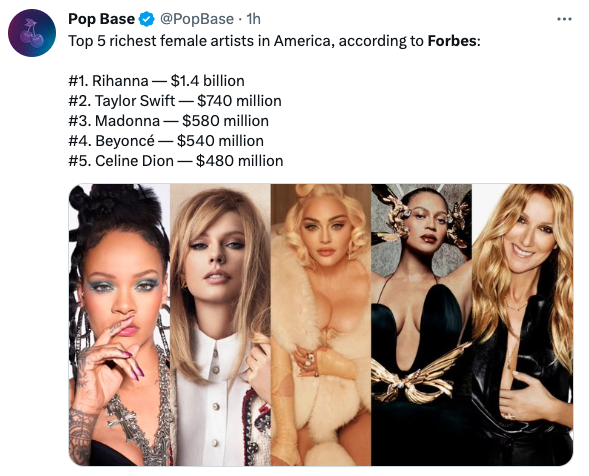589x476 pixels.
Task: Click the bold Forbes word
Action: click(452, 41)
